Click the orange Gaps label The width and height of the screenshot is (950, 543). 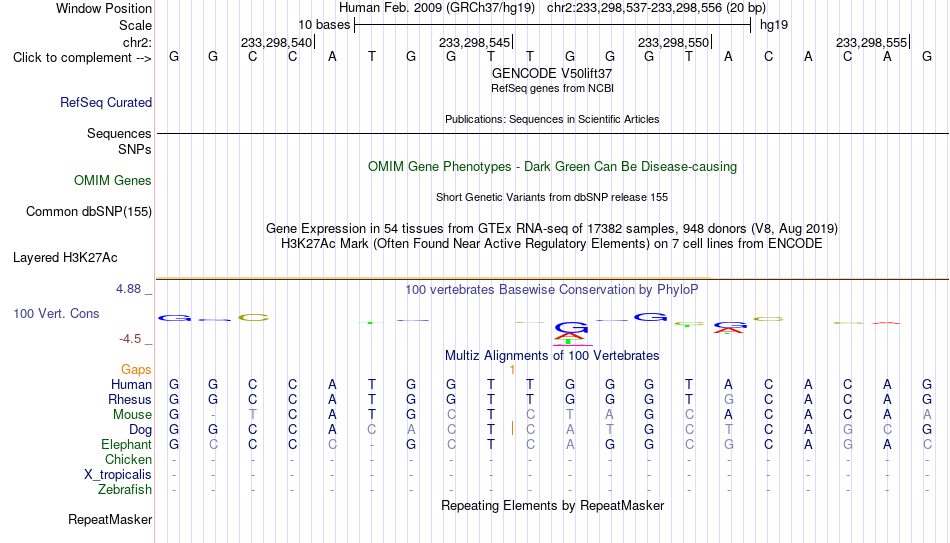pyautogui.click(x=136, y=370)
